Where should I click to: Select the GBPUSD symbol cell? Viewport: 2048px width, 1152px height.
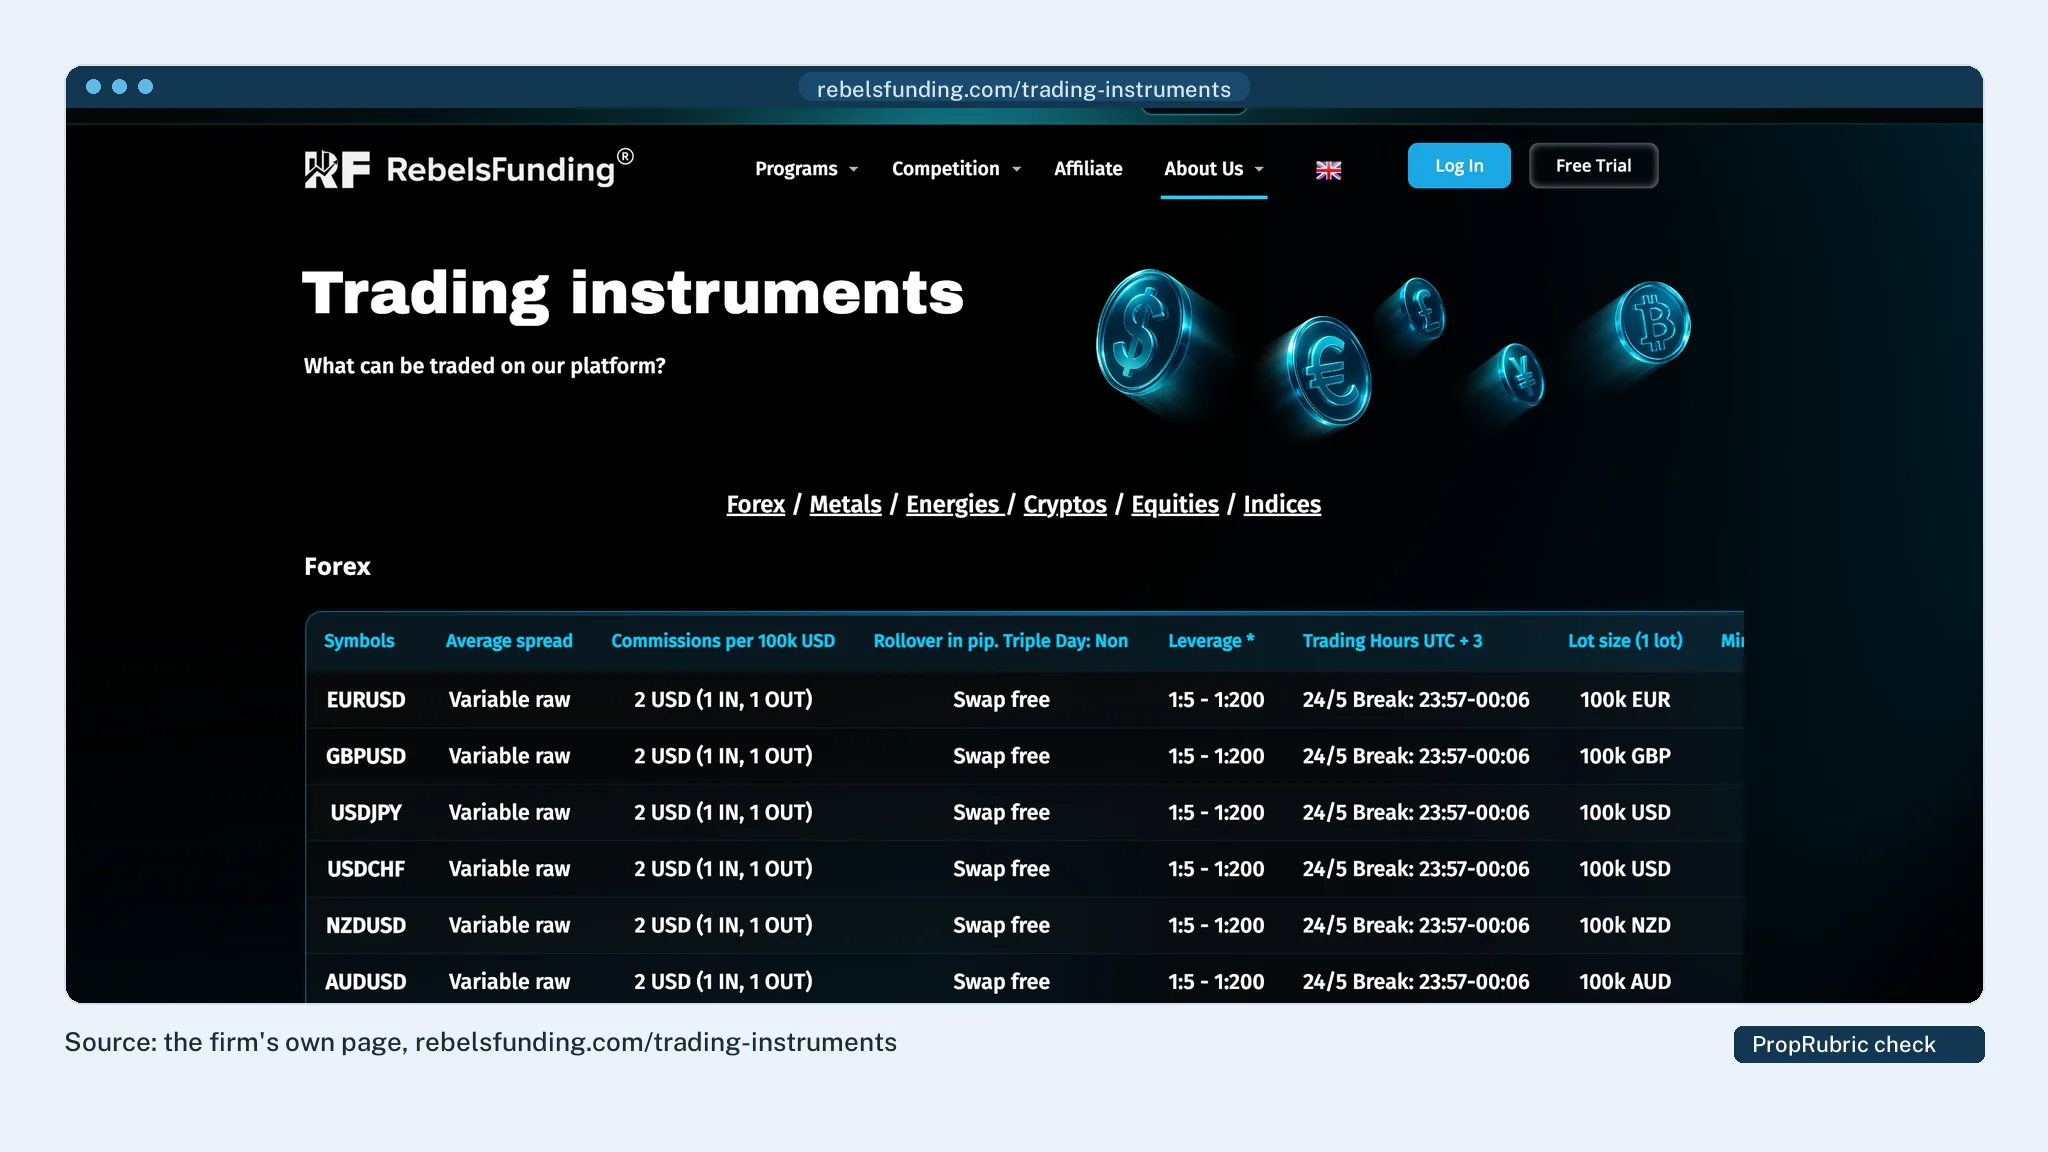(x=366, y=756)
